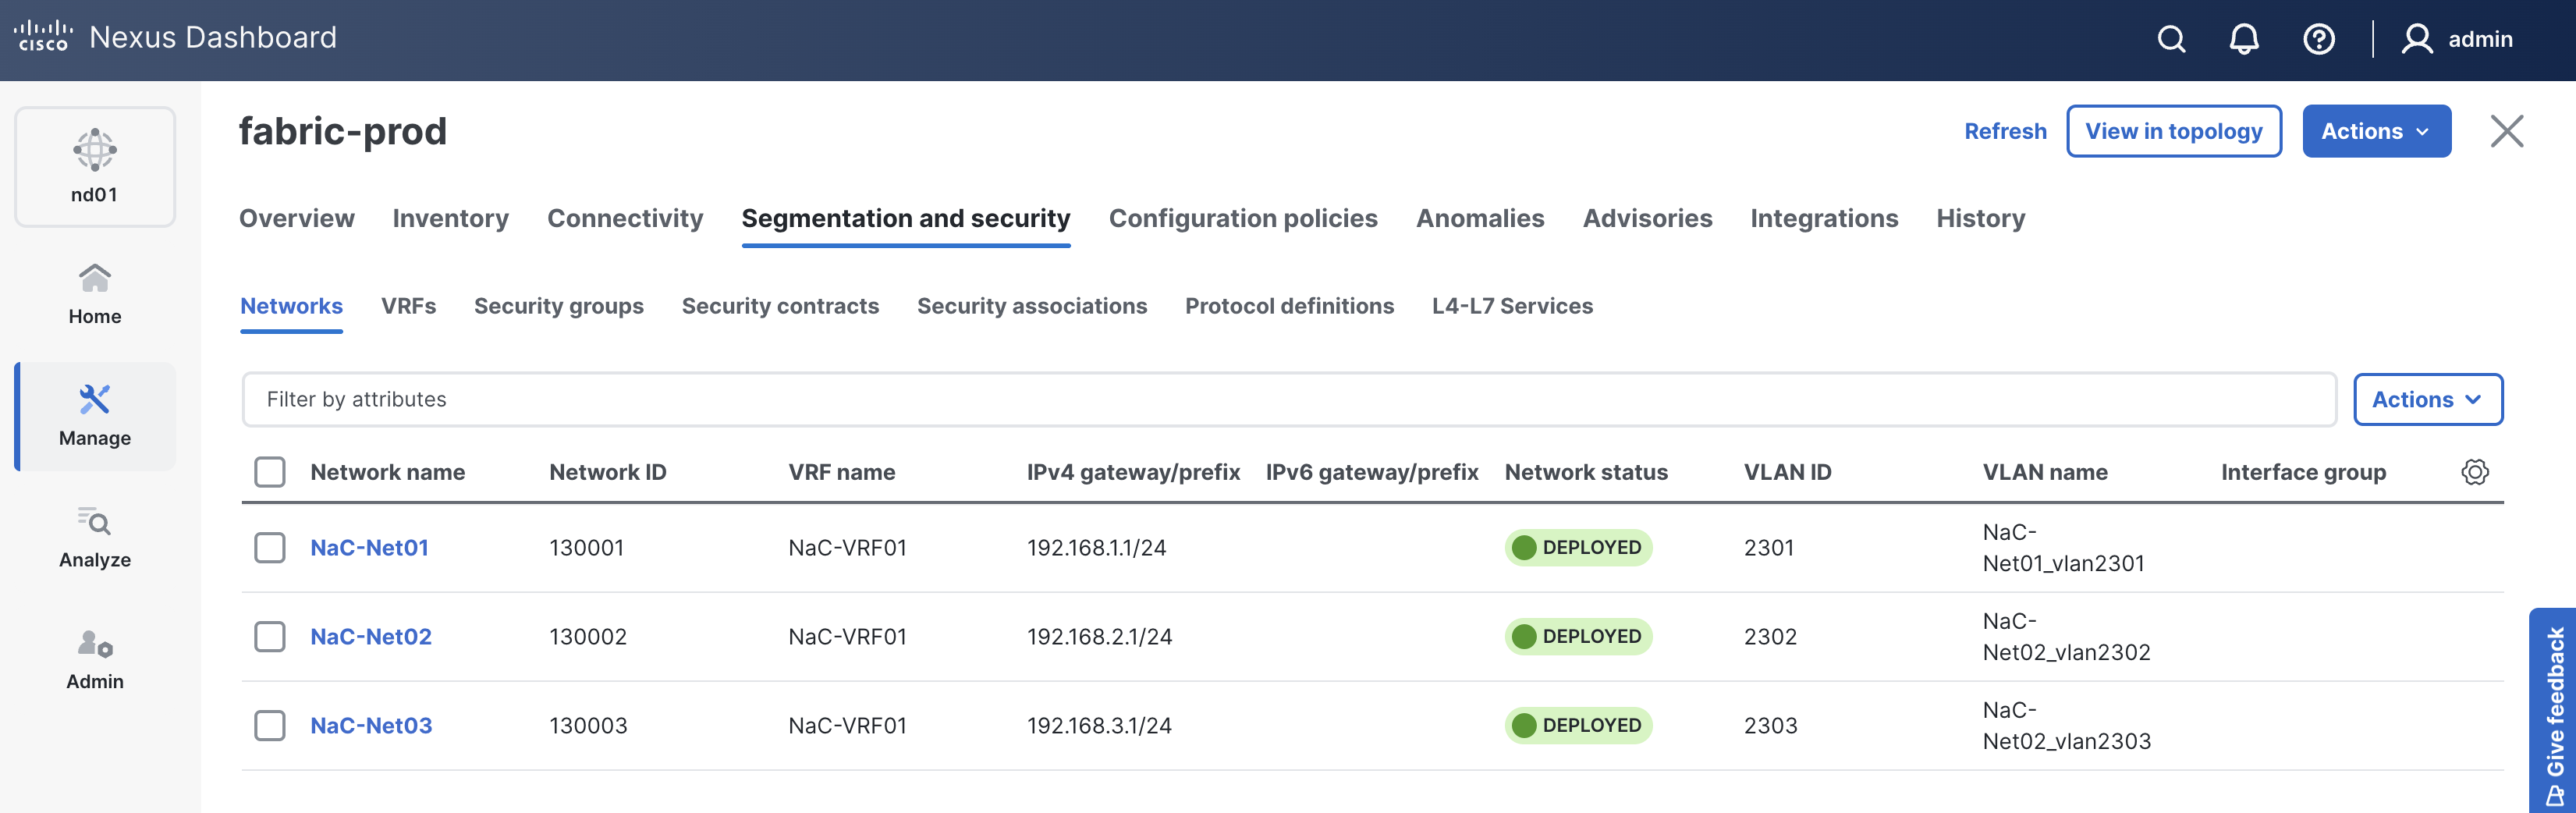Image resolution: width=2576 pixels, height=813 pixels.
Task: Open the search magnifier in header
Action: (2171, 39)
